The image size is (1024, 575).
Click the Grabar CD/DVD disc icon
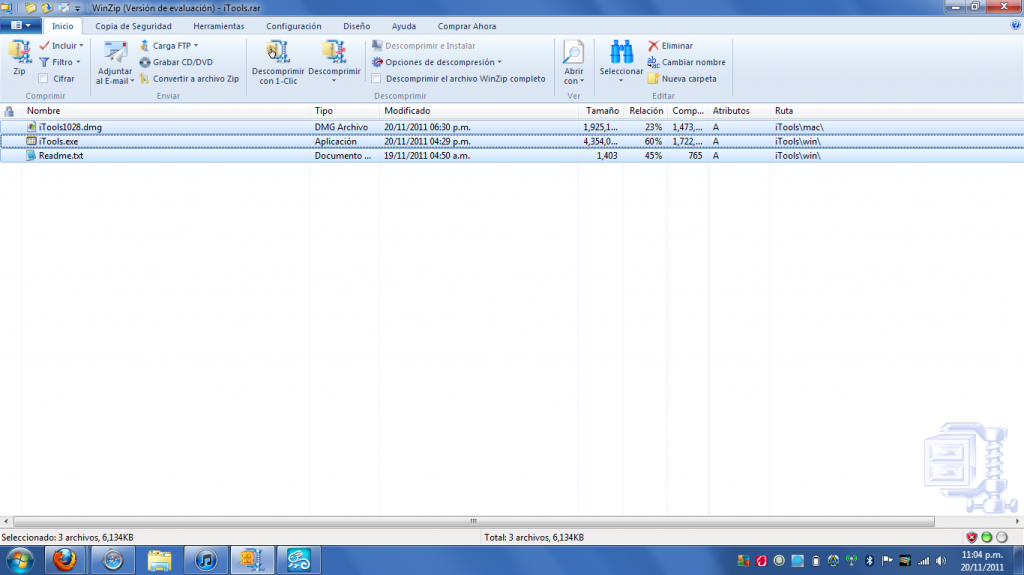pyautogui.click(x=144, y=62)
